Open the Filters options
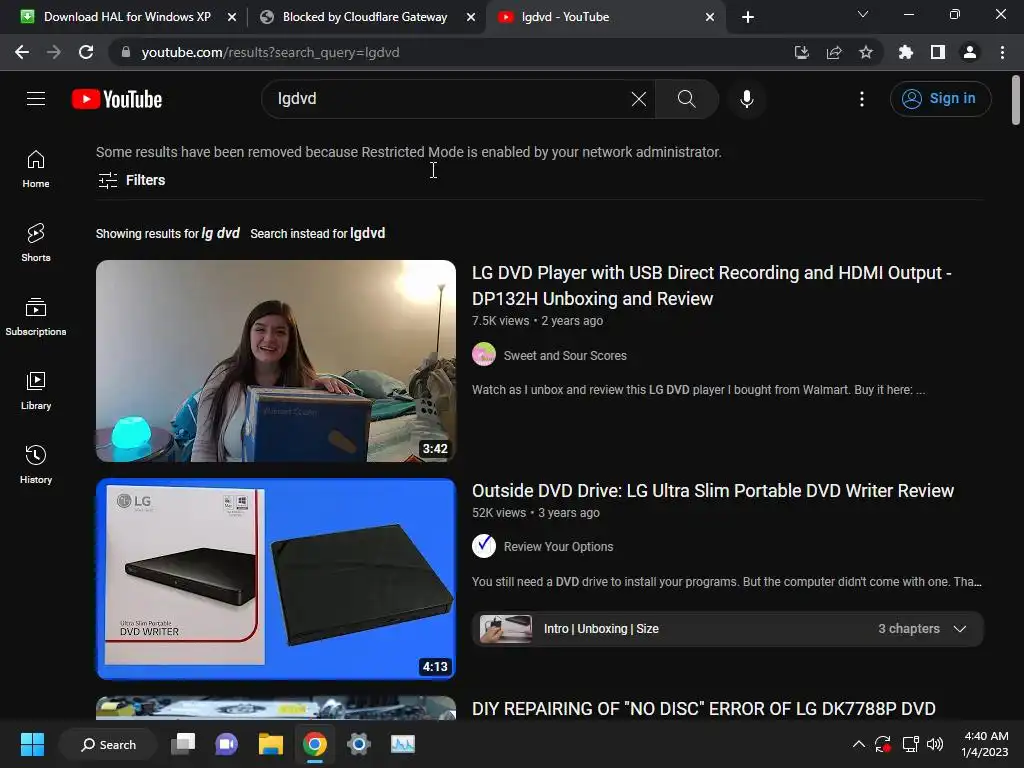Image resolution: width=1024 pixels, height=768 pixels. coord(131,180)
